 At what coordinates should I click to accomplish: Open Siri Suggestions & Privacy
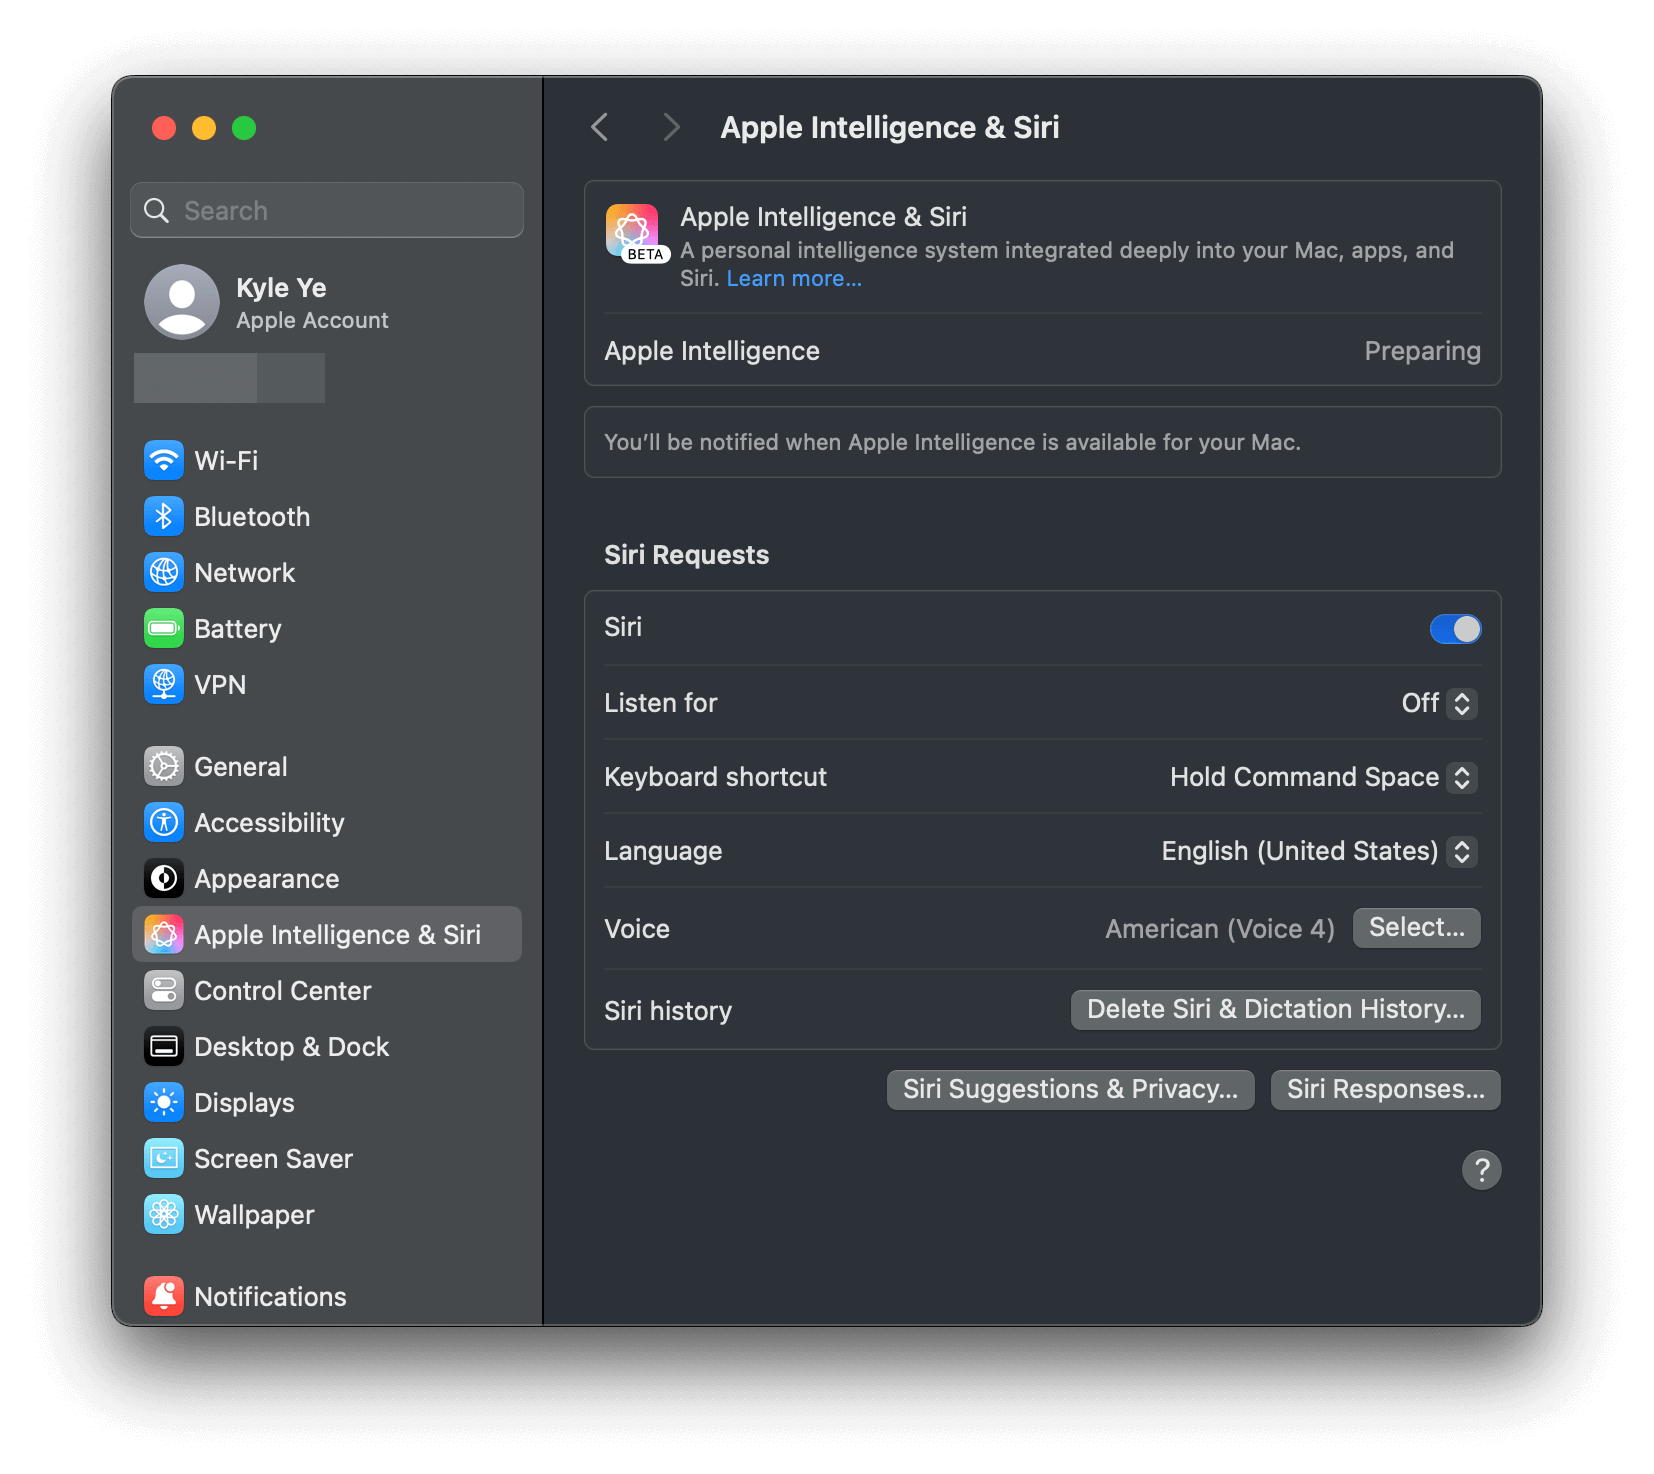point(1070,1090)
